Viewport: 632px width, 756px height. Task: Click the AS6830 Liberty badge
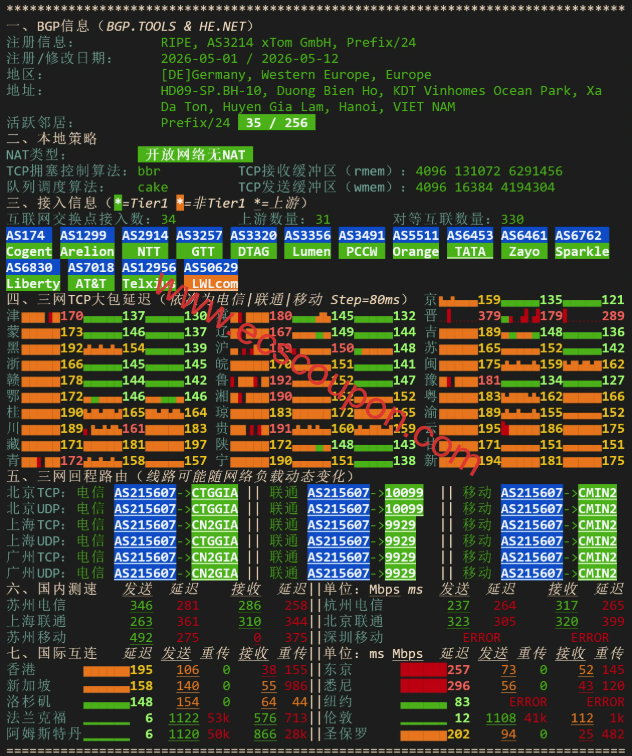pyautogui.click(x=33, y=275)
